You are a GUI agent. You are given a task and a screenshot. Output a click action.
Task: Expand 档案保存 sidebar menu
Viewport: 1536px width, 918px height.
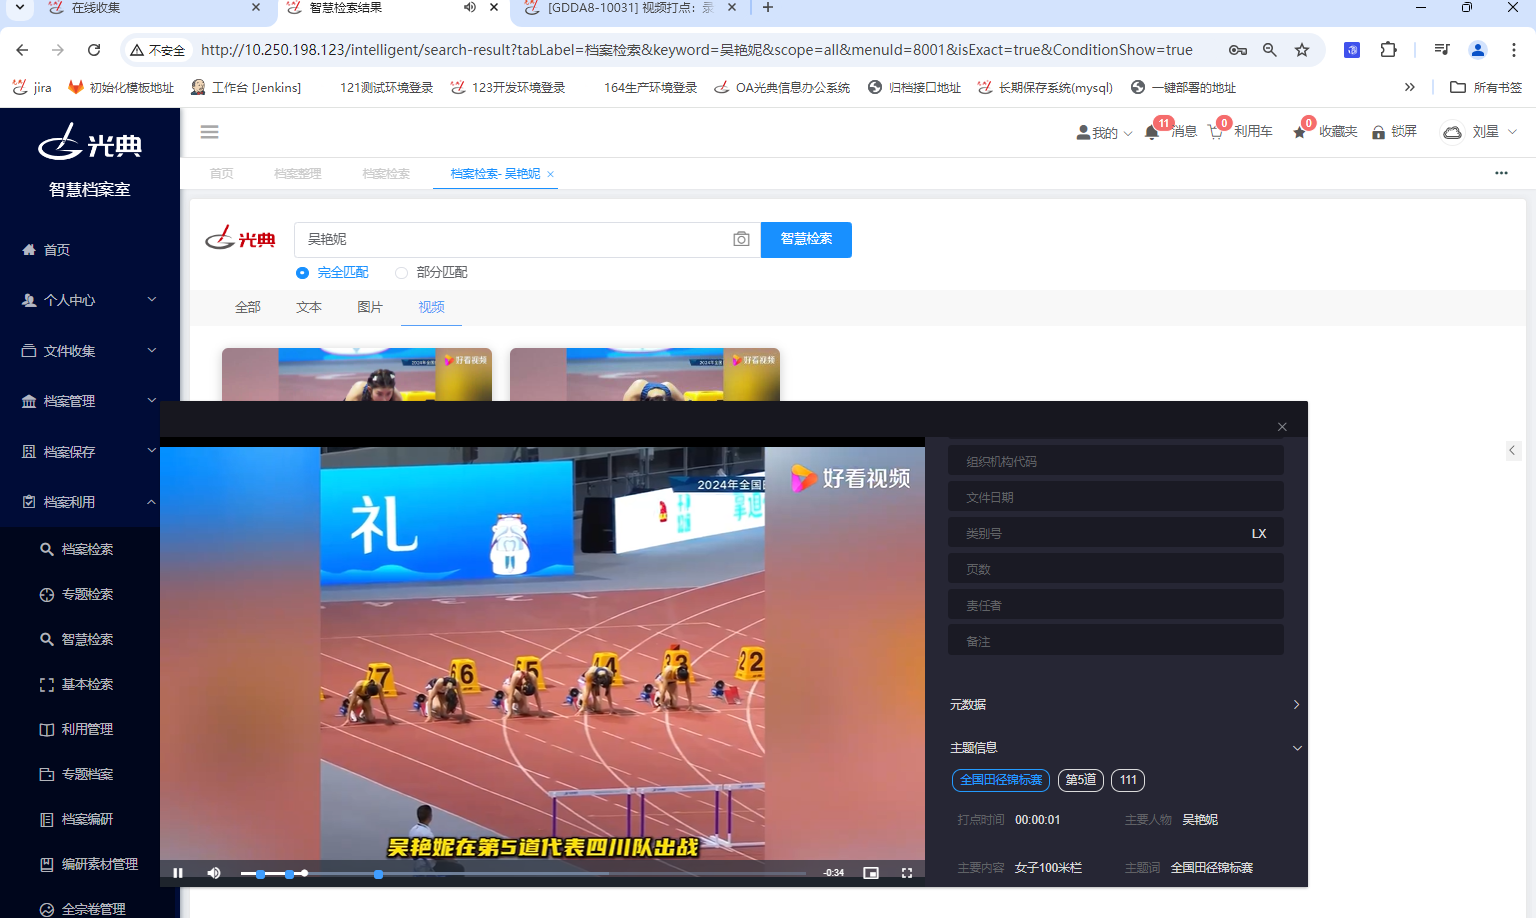pyautogui.click(x=90, y=452)
